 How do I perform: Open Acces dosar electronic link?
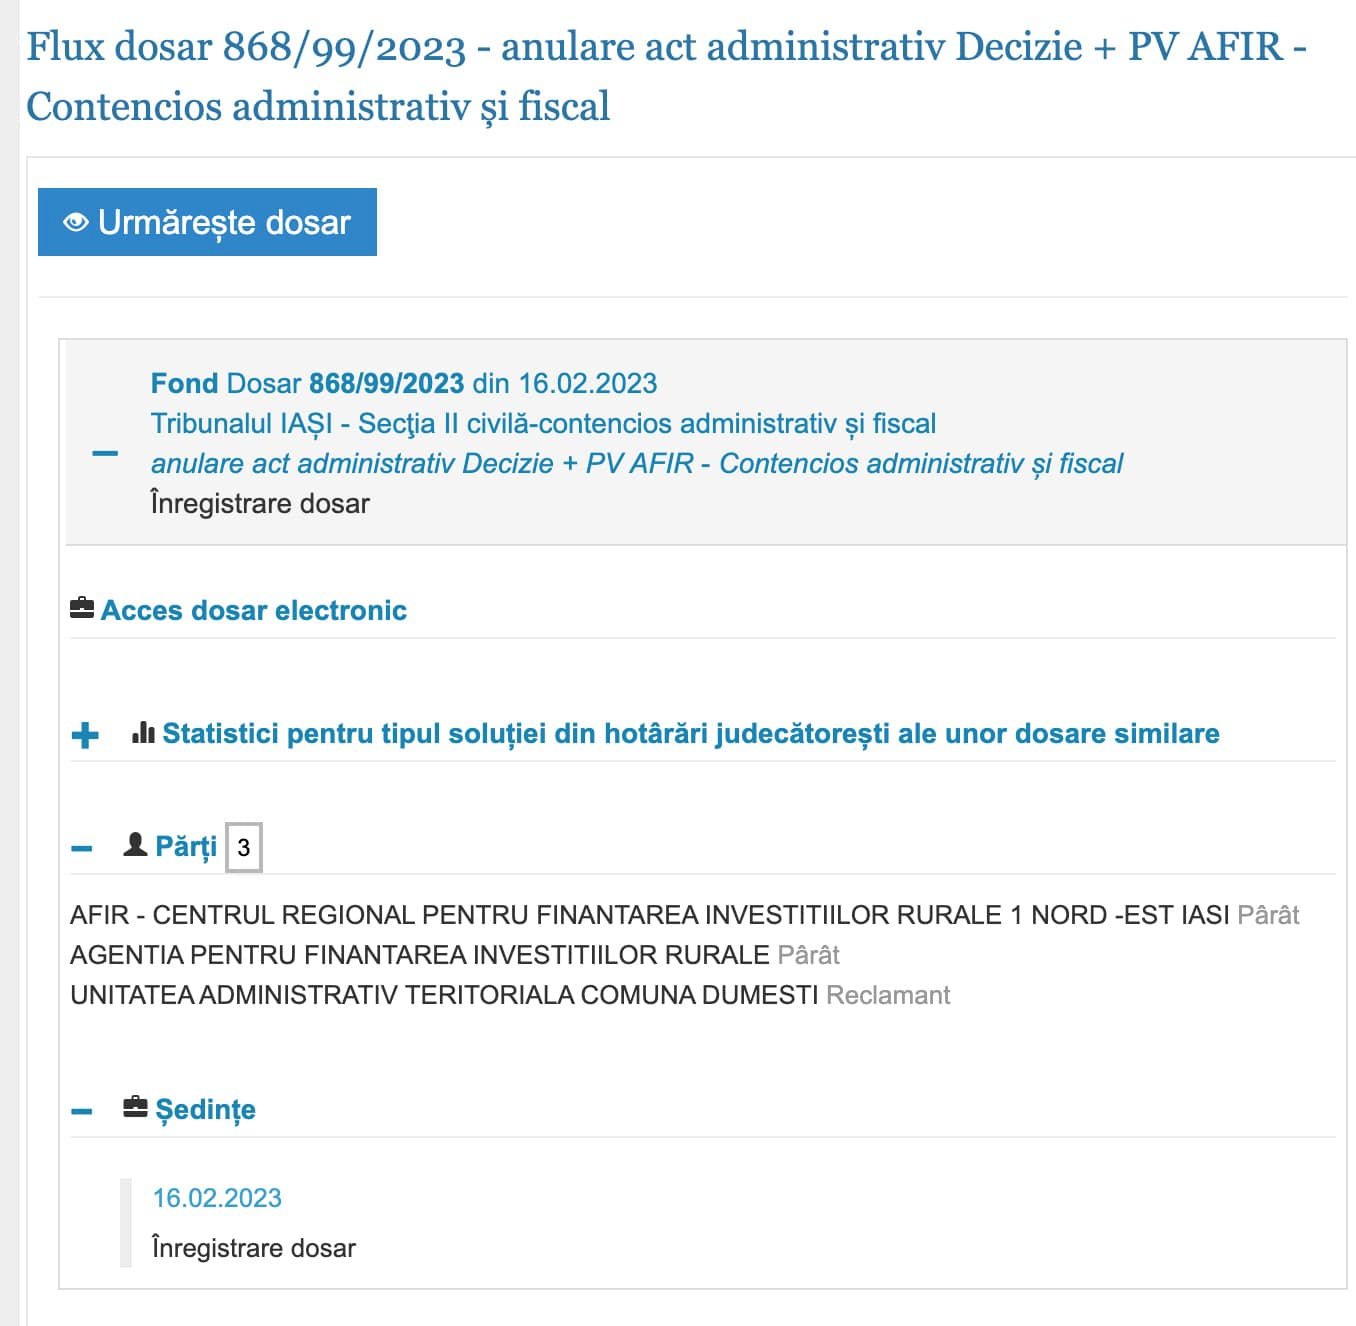coord(254,610)
